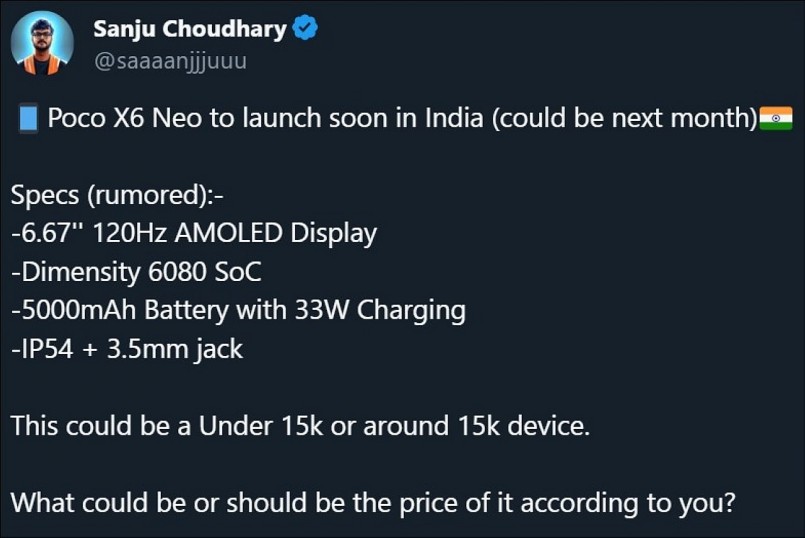
Task: Open the Sanju Choudhary display name
Action: (190, 29)
